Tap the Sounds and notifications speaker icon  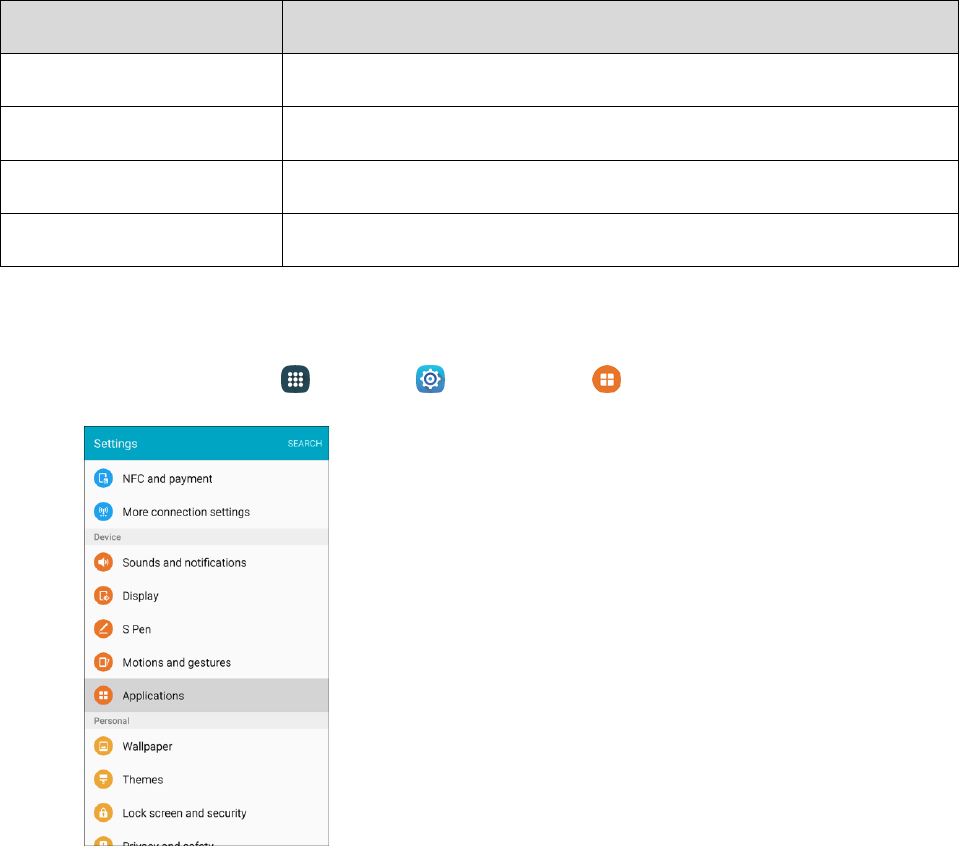coord(103,562)
